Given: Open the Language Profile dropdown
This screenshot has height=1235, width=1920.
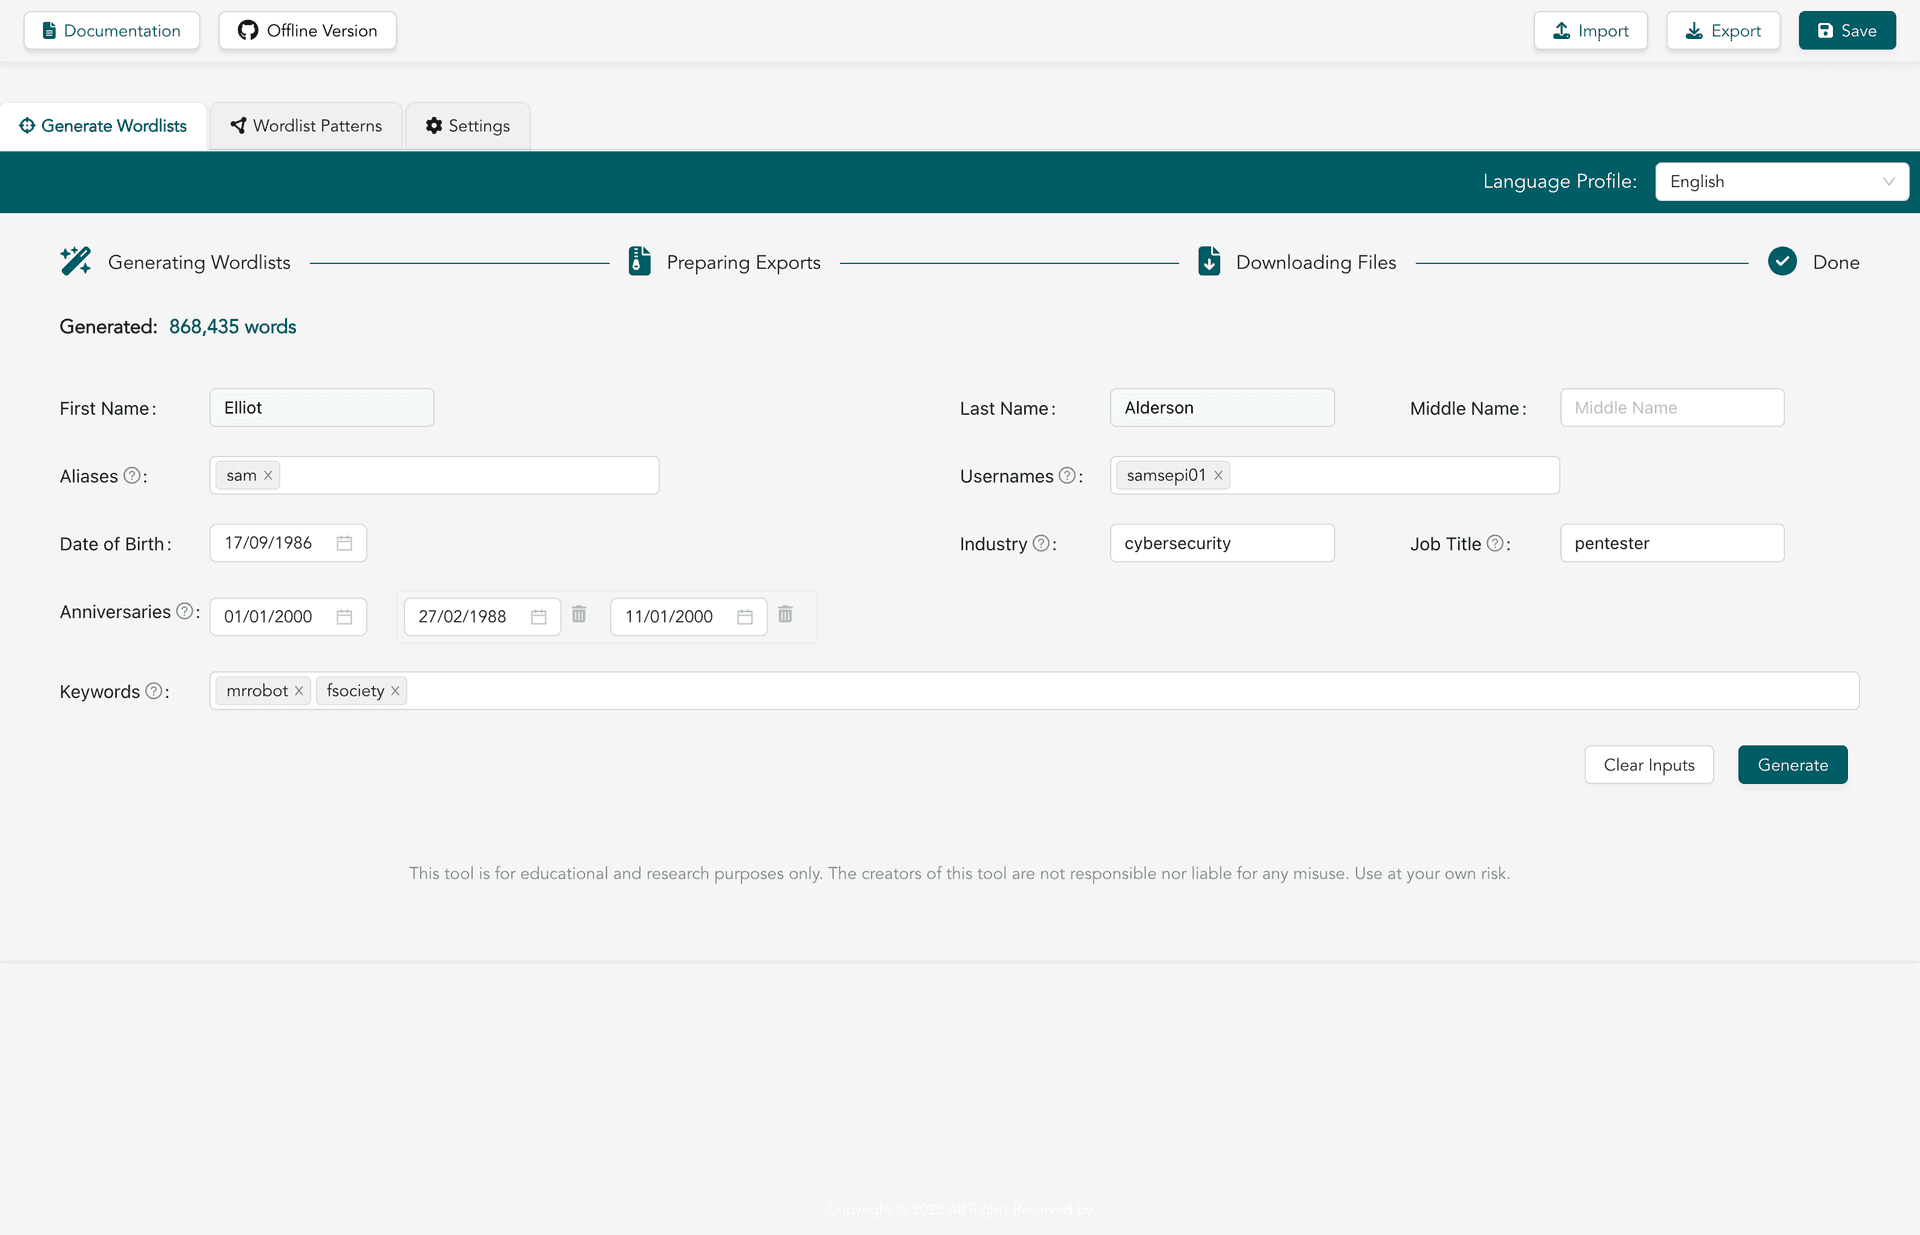Looking at the screenshot, I should (1781, 181).
